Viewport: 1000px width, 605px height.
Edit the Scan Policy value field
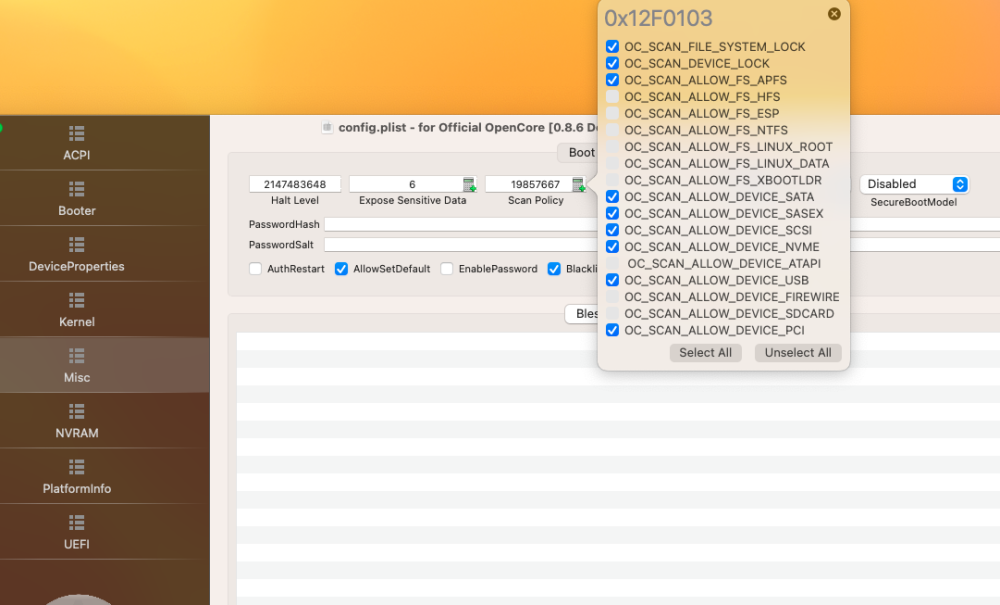click(x=529, y=184)
